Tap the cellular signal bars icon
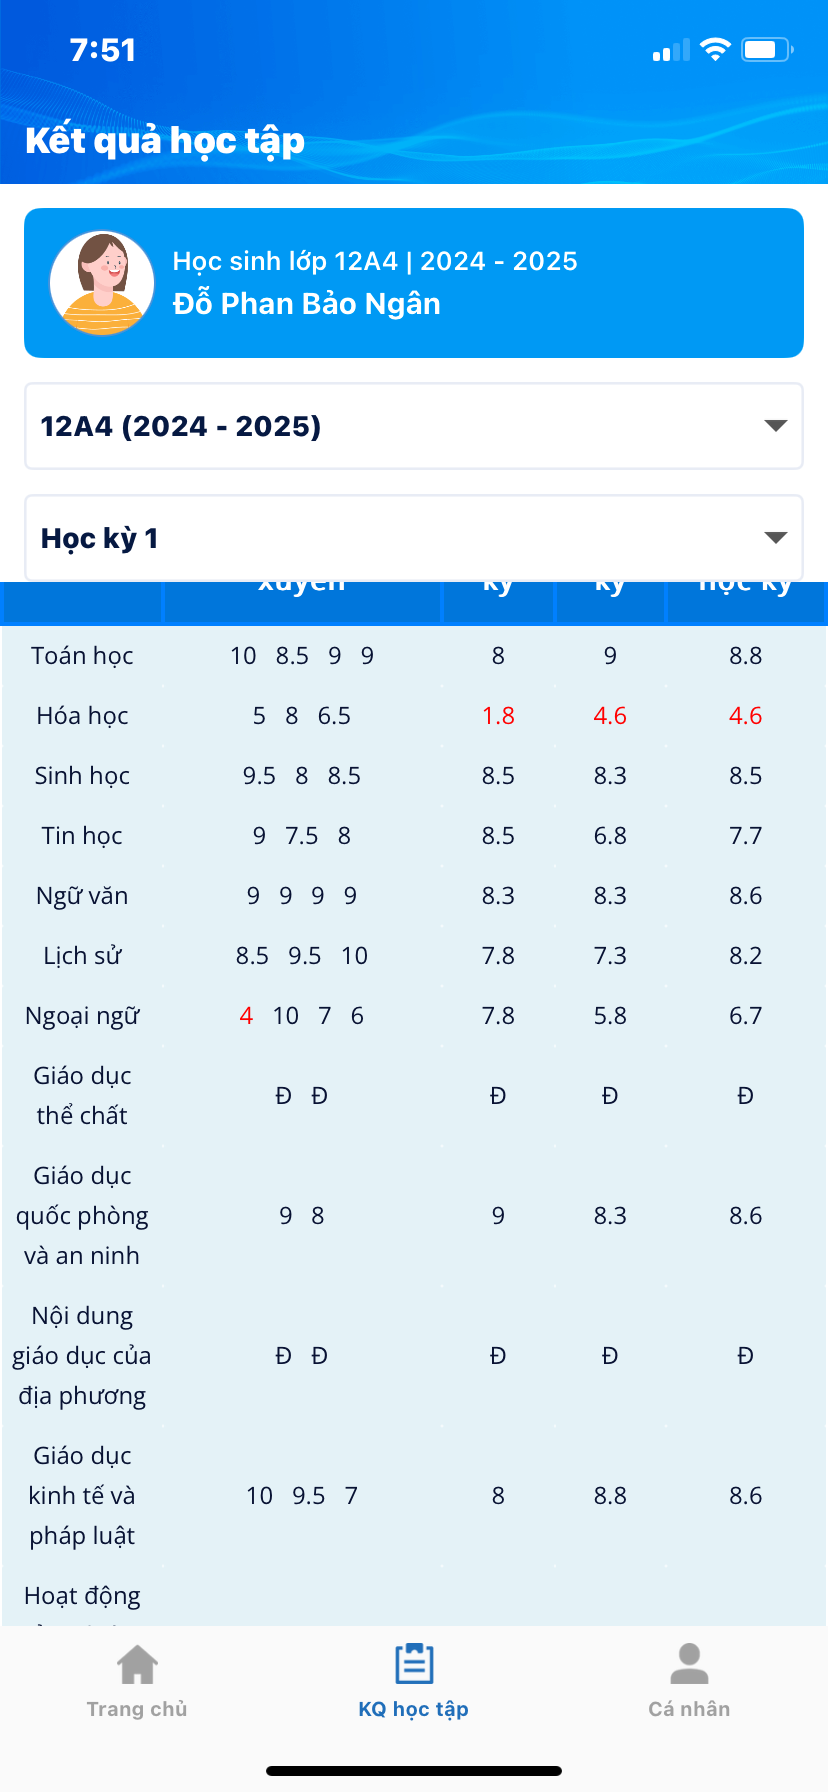 coord(671,51)
